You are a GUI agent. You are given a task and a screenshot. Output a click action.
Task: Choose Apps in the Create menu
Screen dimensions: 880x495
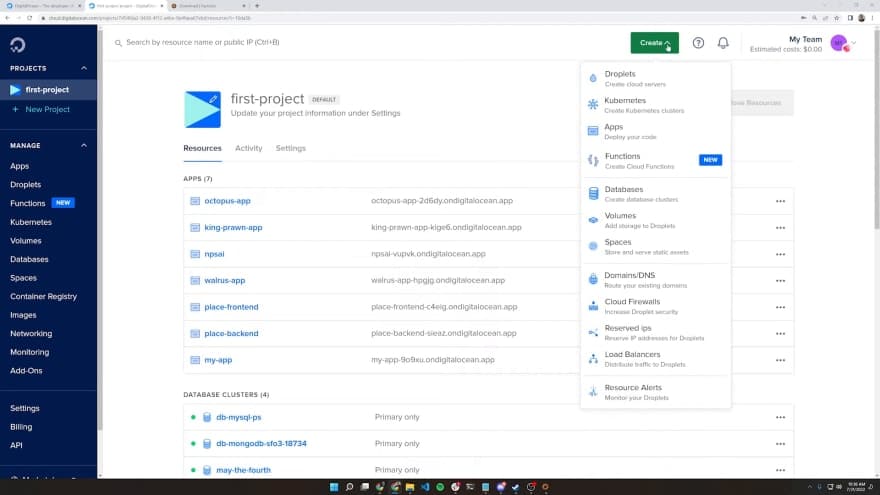[656, 131]
